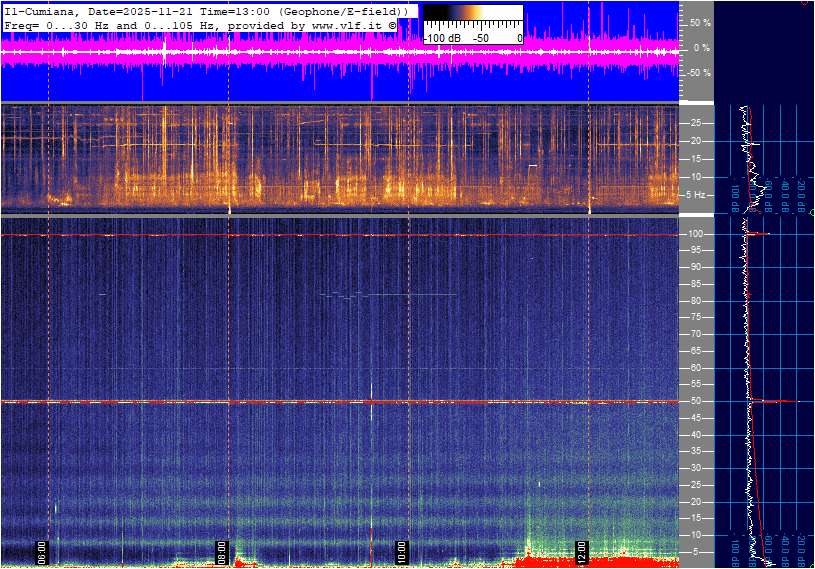Click the -100 dB label on color legend
Screen dimensions: 815x569
coord(441,38)
